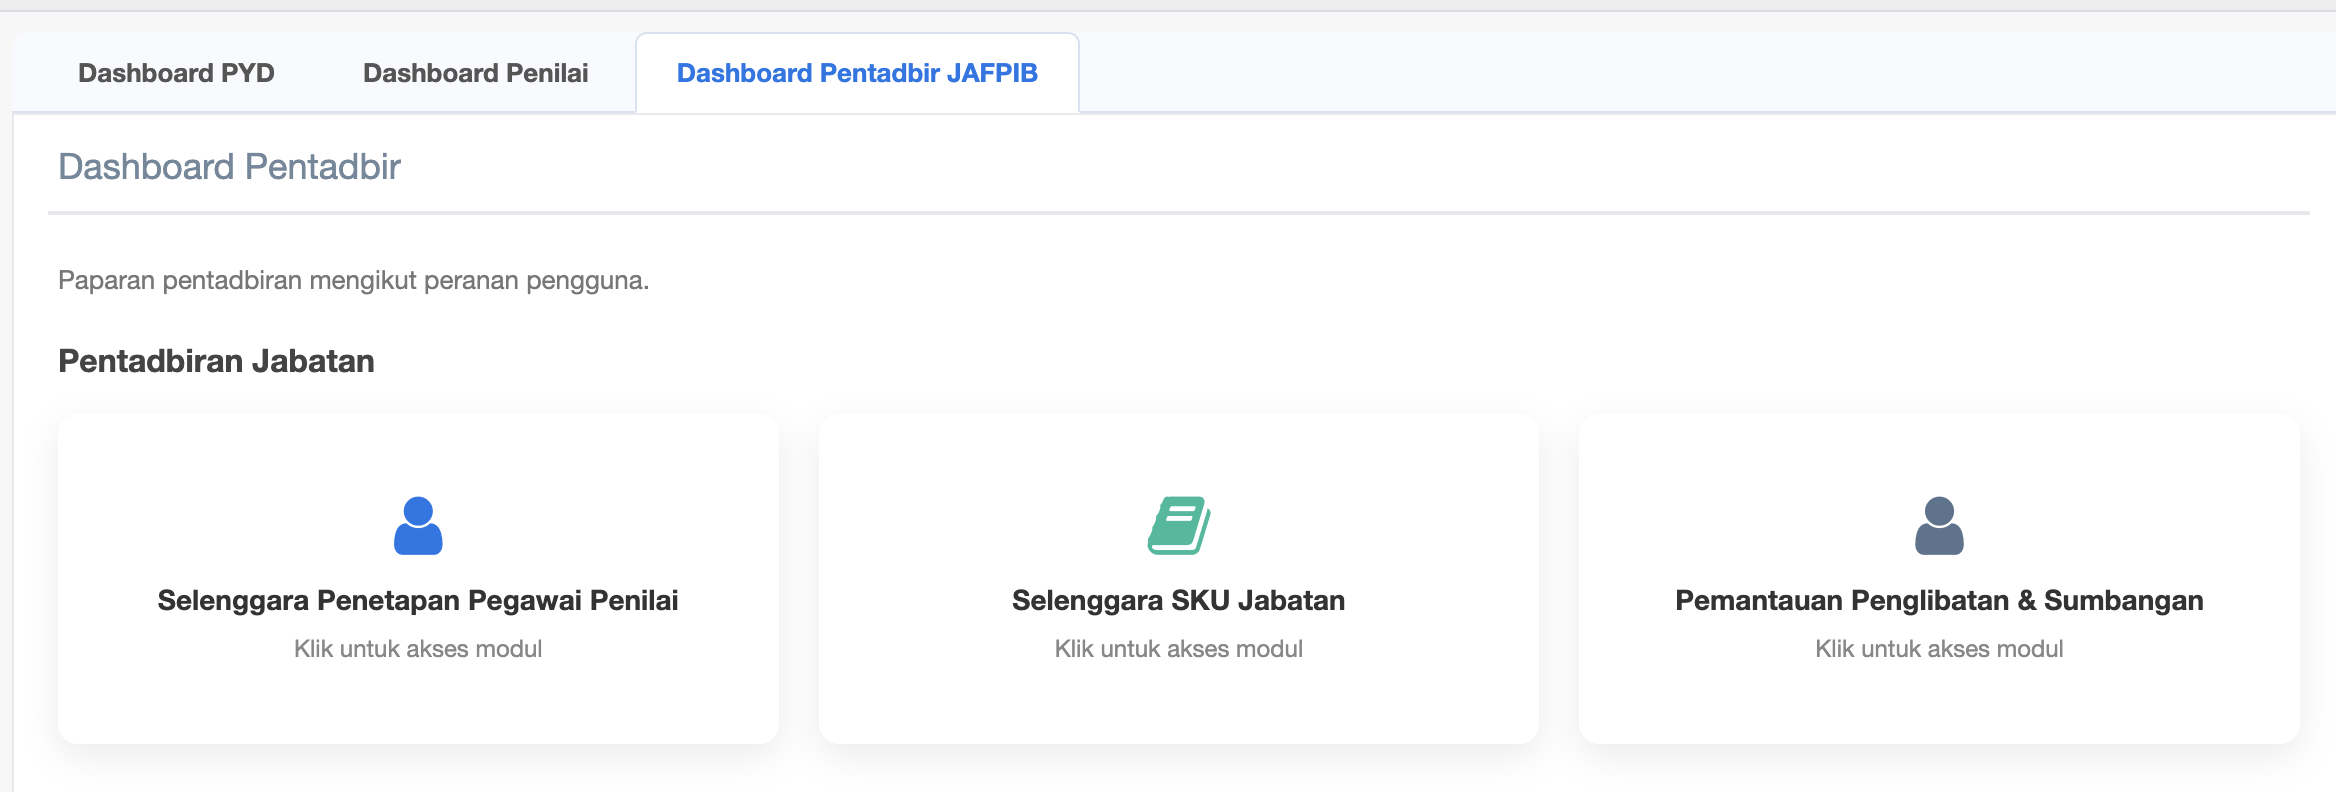
Task: Click the green book icon for SKU Jabatan
Action: 1178,526
